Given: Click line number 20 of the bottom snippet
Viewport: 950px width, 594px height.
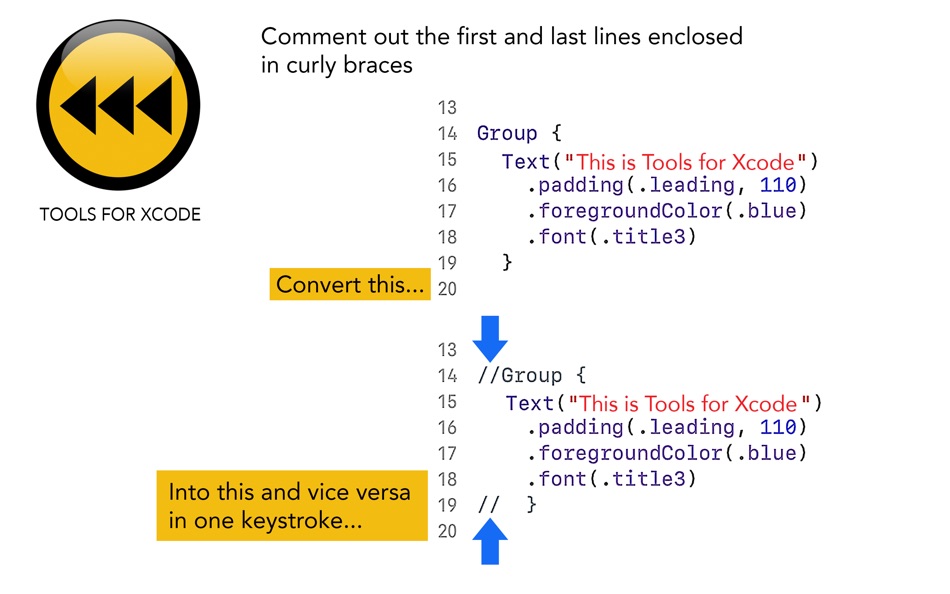Looking at the screenshot, I should tap(447, 531).
